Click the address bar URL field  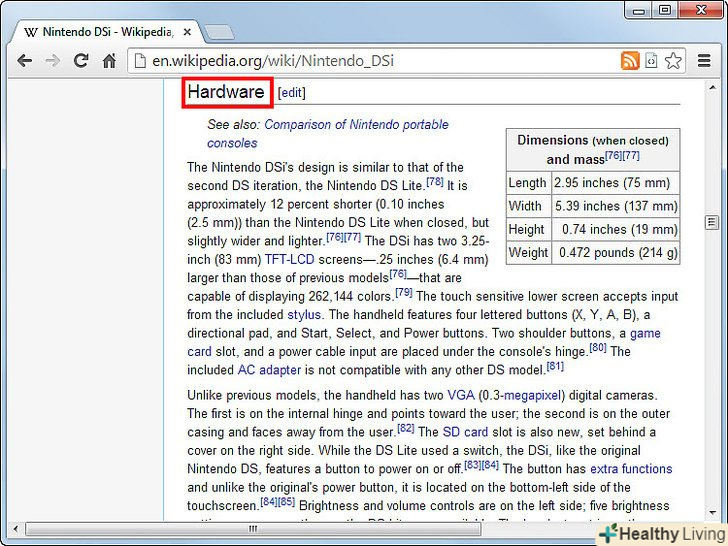point(380,61)
